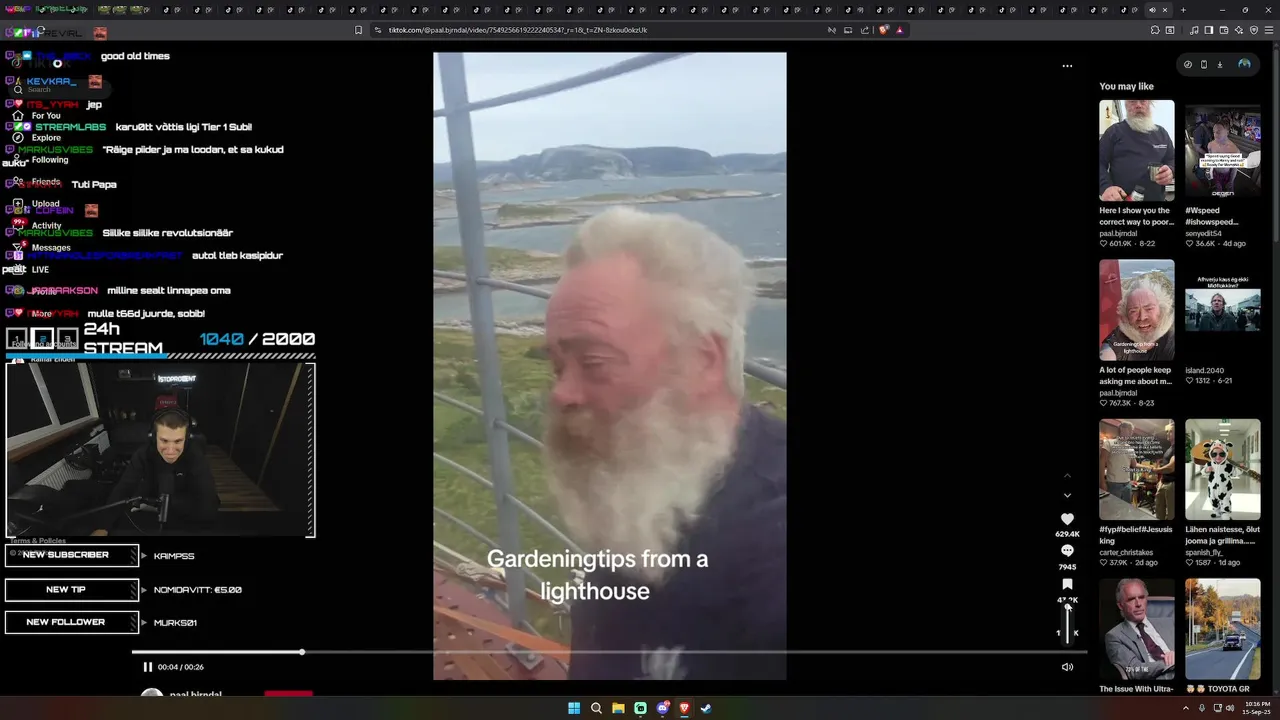The height and width of the screenshot is (720, 1280).
Task: Open a new browser tab
Action: (1183, 10)
